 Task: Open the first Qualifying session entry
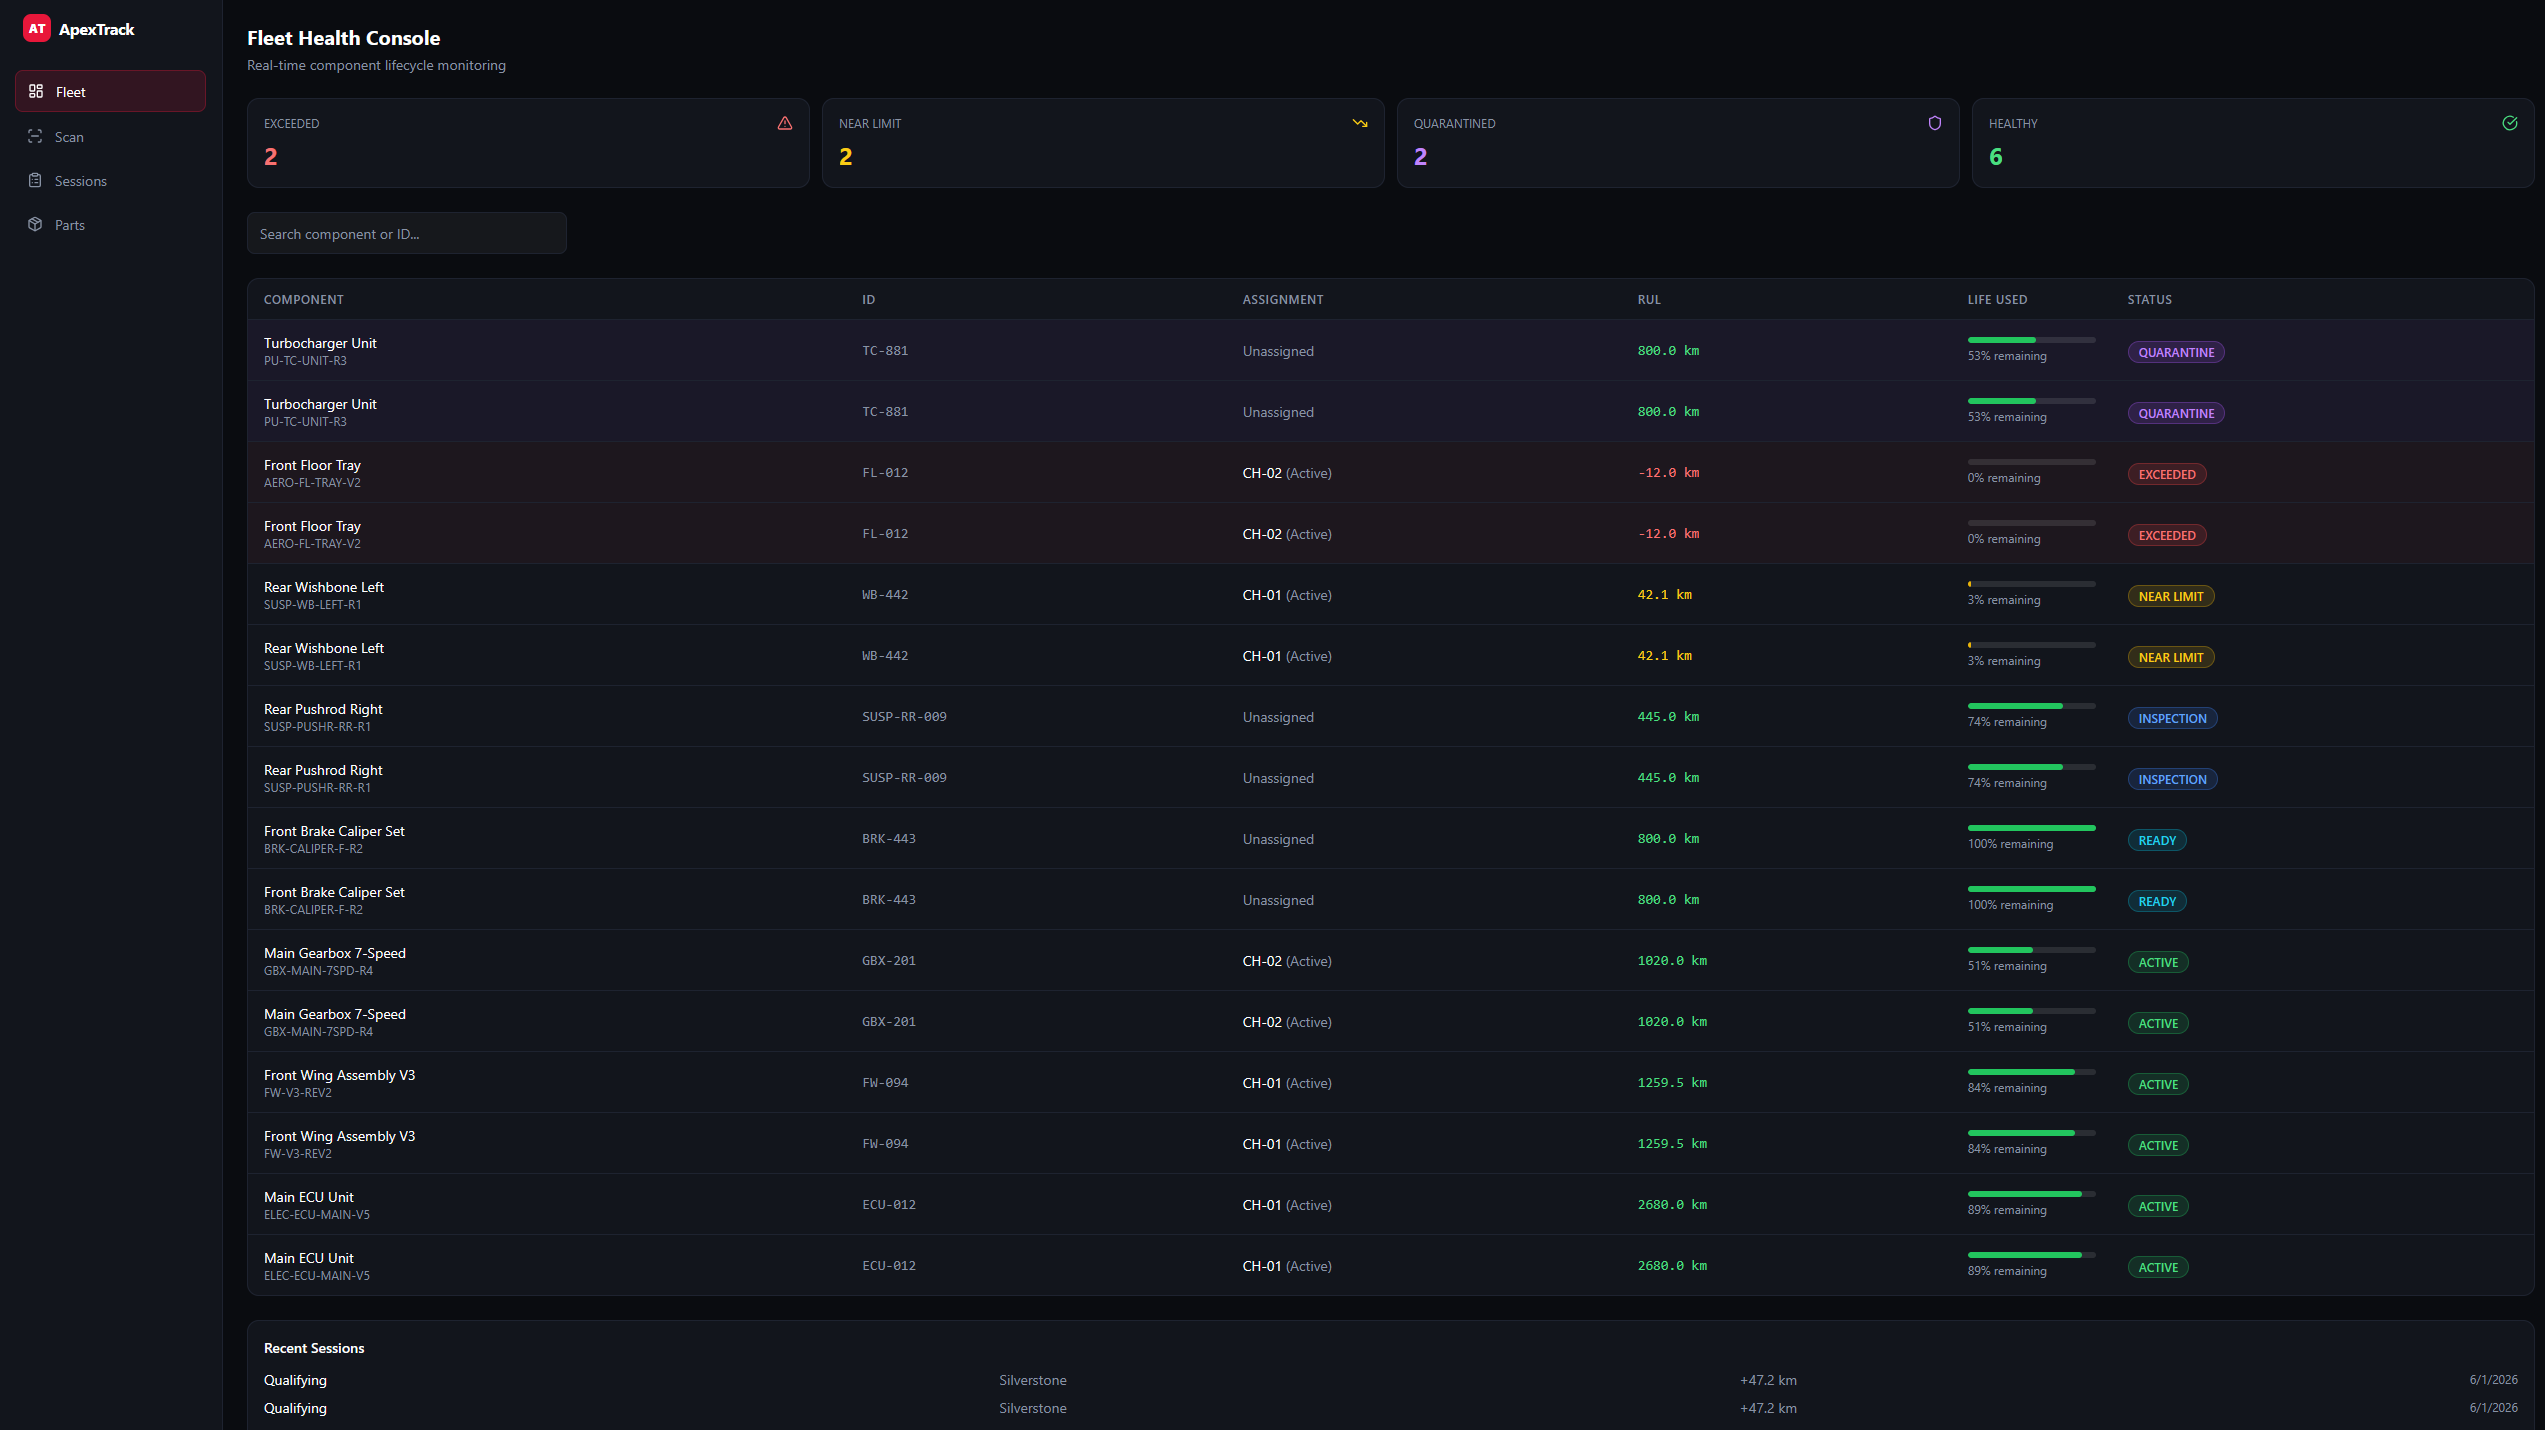pos(295,1380)
